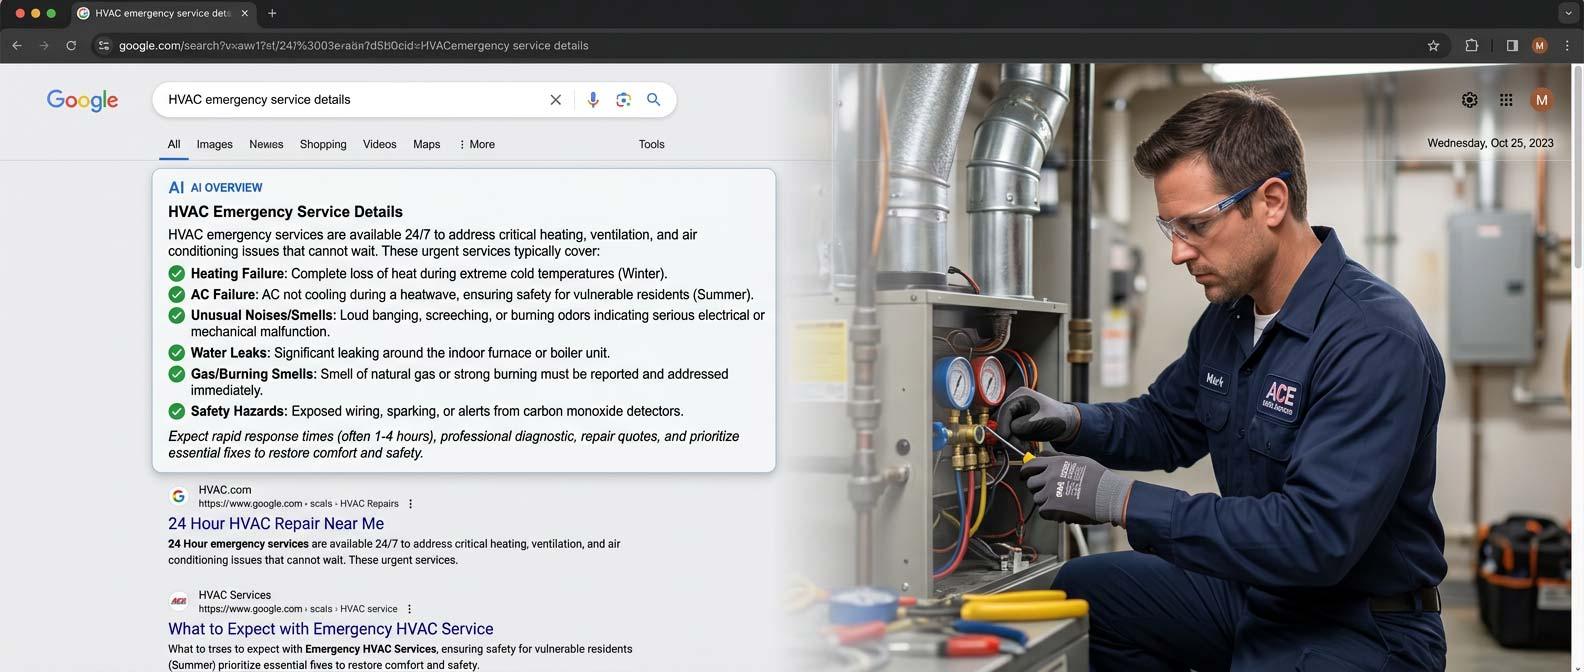Open the 24 Hour HVAC Repair Near Me link
The width and height of the screenshot is (1584, 672).
pyautogui.click(x=276, y=524)
